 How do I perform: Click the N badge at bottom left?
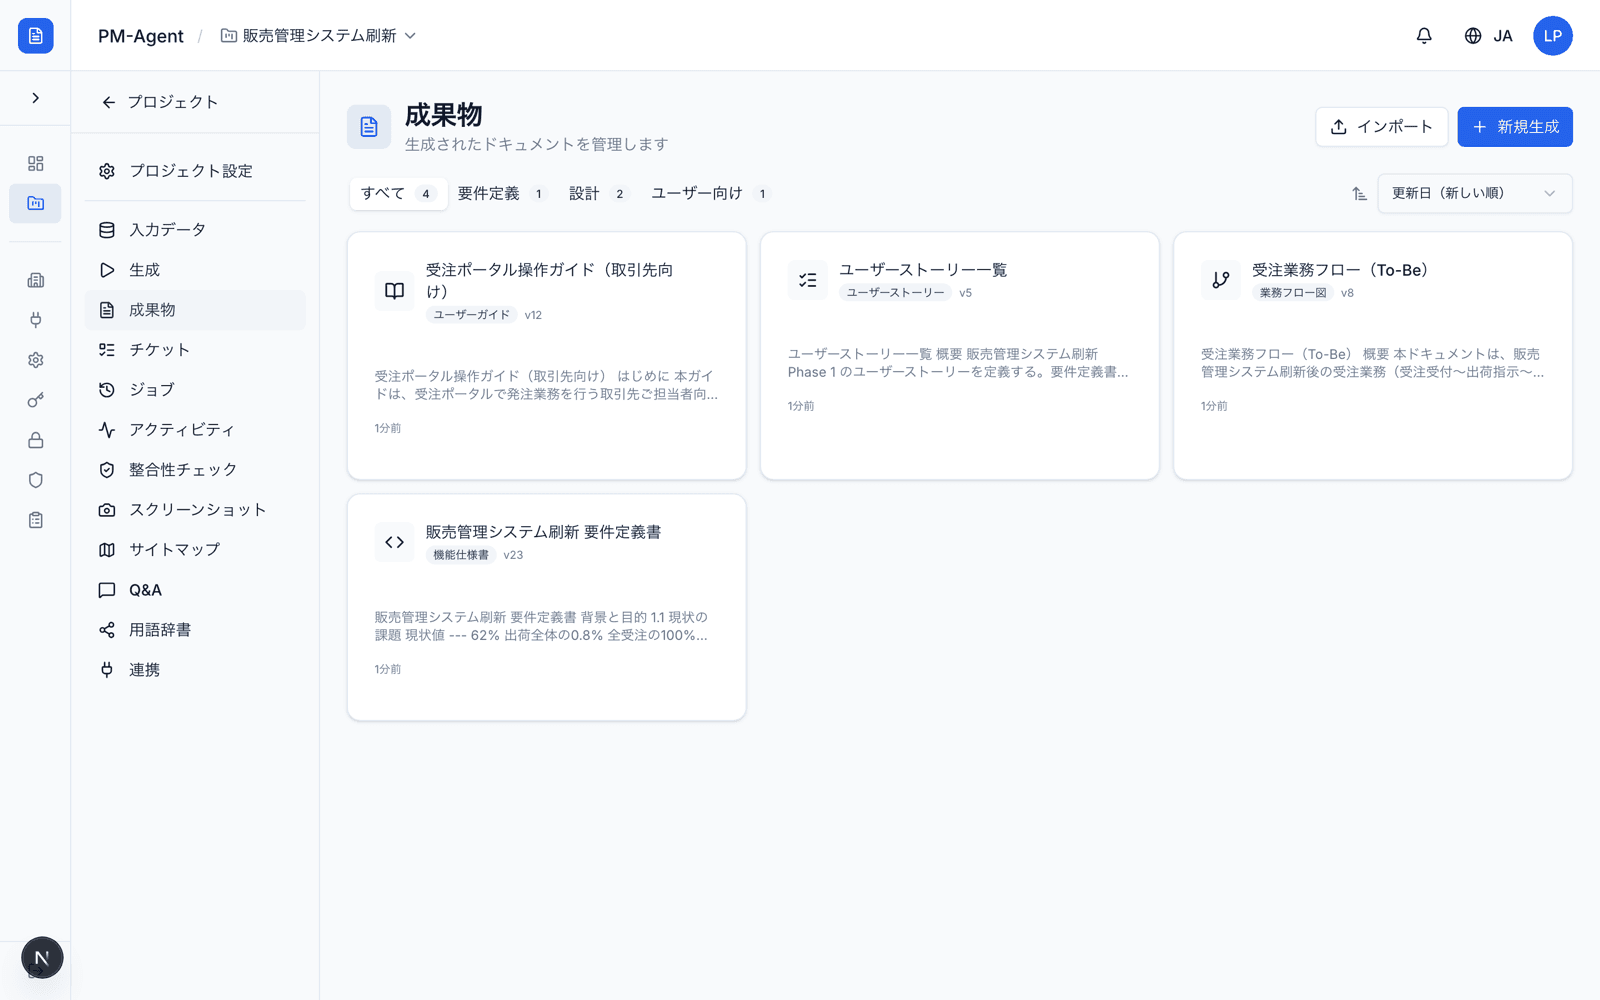tap(42, 958)
